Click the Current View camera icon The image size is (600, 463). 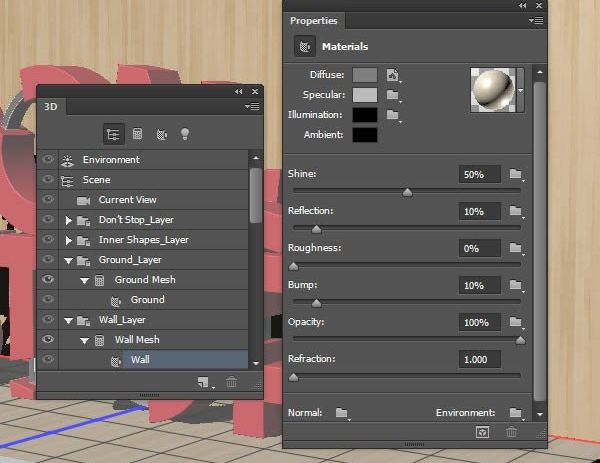83,201
